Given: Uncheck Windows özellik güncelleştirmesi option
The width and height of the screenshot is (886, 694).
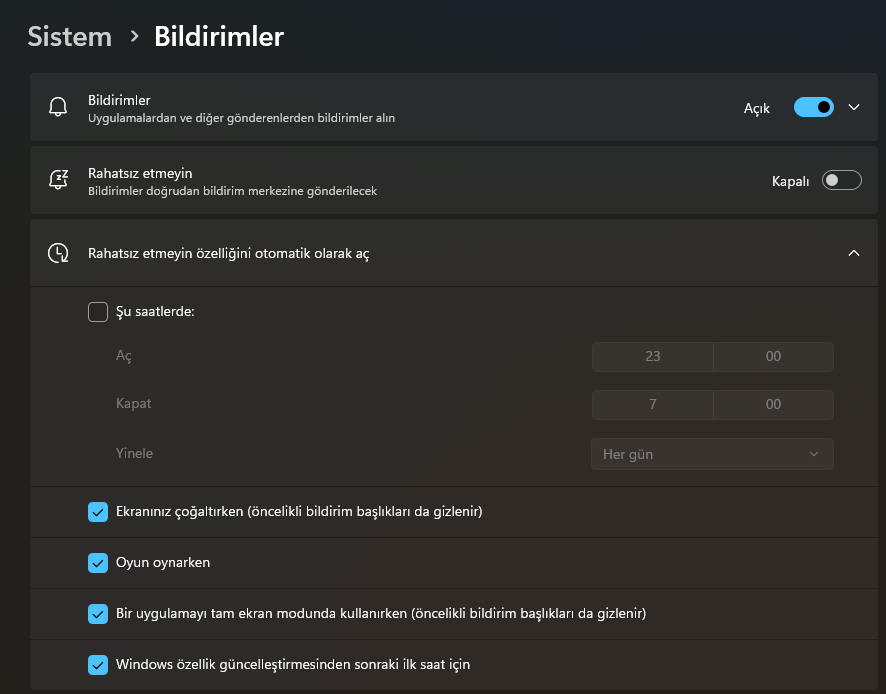Looking at the screenshot, I should point(98,665).
